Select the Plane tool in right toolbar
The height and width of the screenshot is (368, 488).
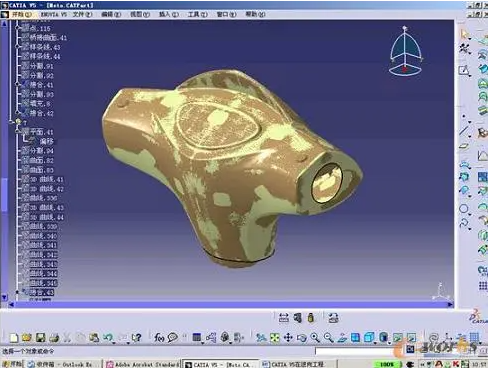tap(464, 146)
